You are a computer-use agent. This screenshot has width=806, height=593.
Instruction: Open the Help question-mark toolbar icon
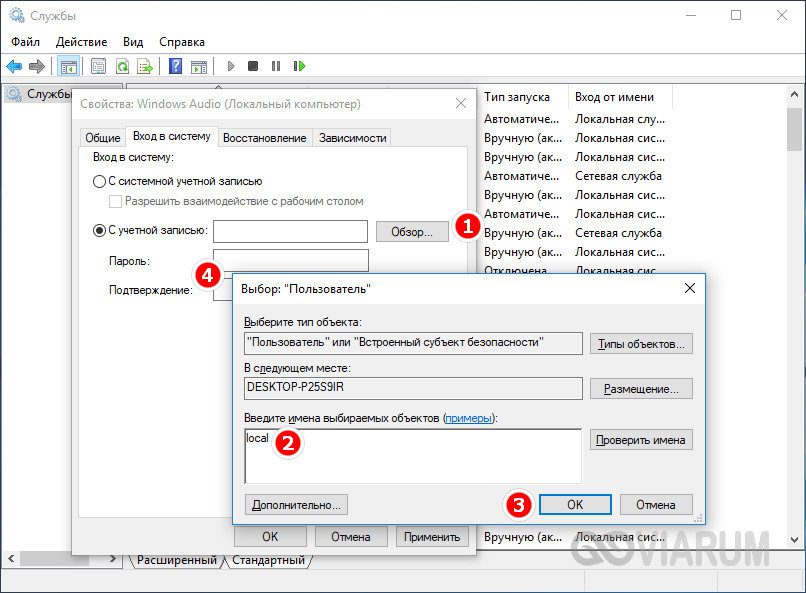(175, 66)
